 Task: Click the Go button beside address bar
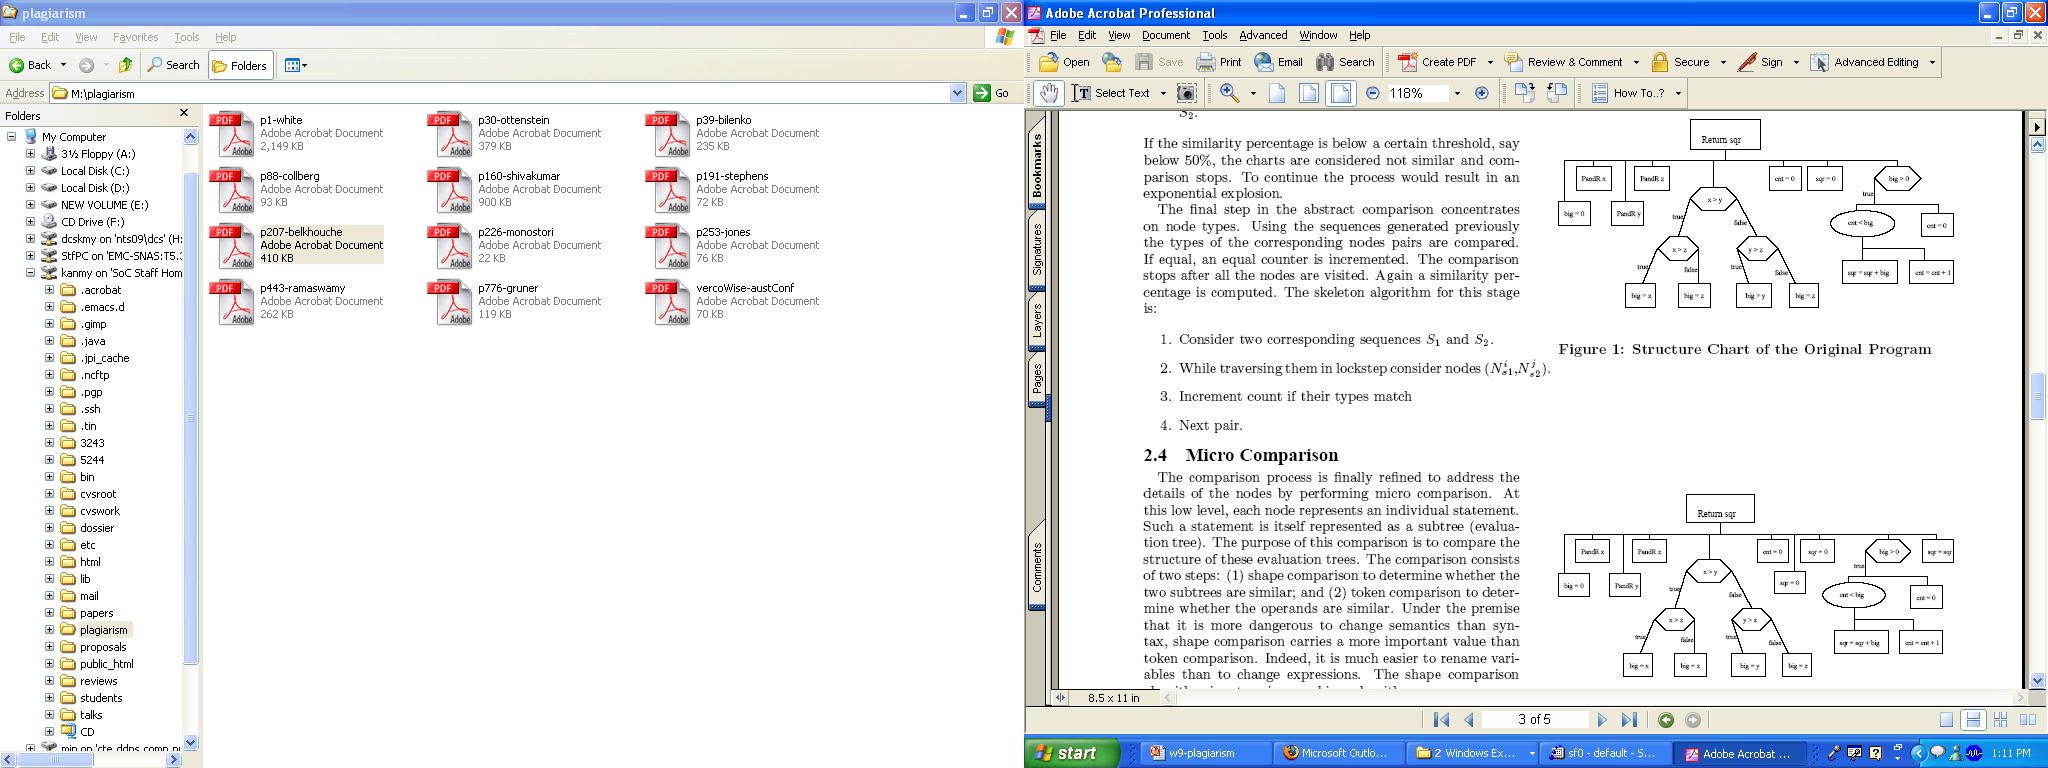pos(991,93)
